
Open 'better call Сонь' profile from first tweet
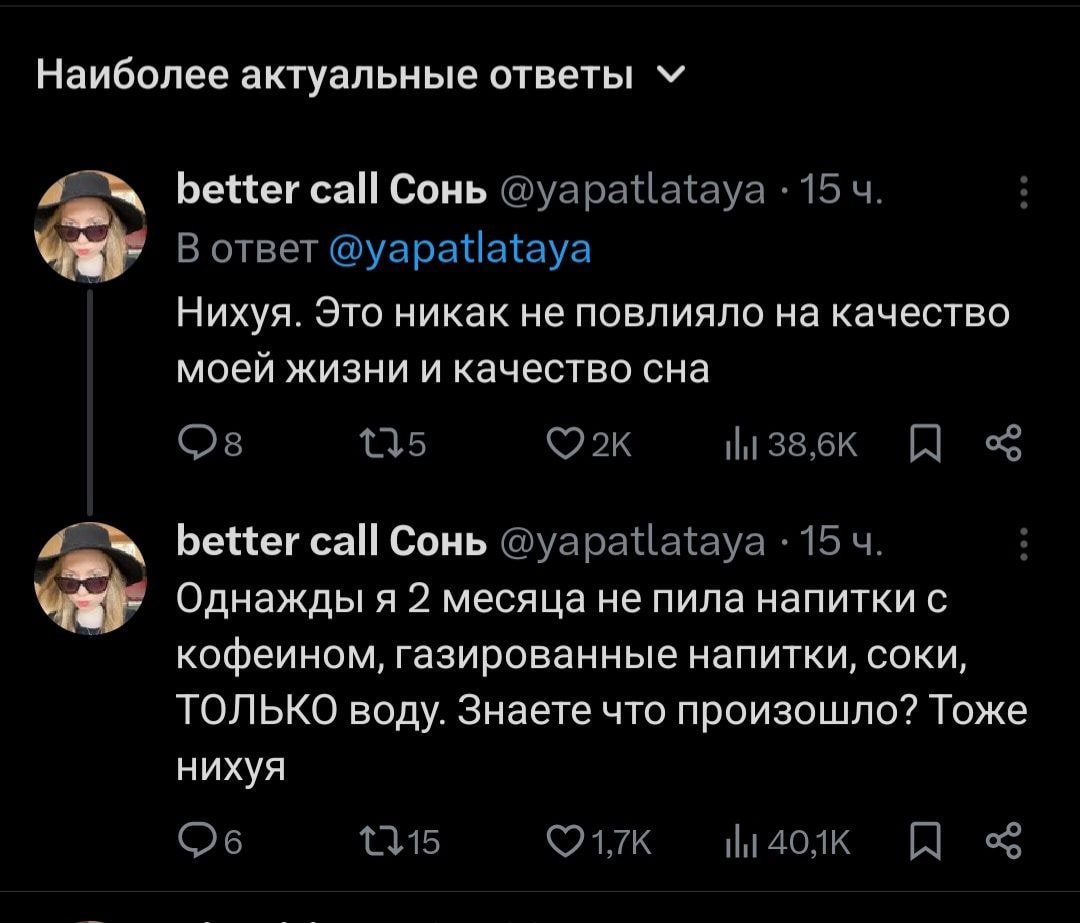pyautogui.click(x=331, y=190)
